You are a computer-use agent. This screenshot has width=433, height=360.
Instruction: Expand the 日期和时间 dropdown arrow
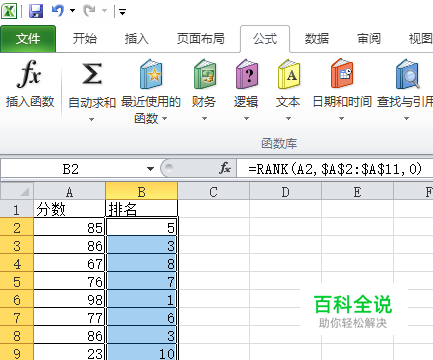point(341,118)
